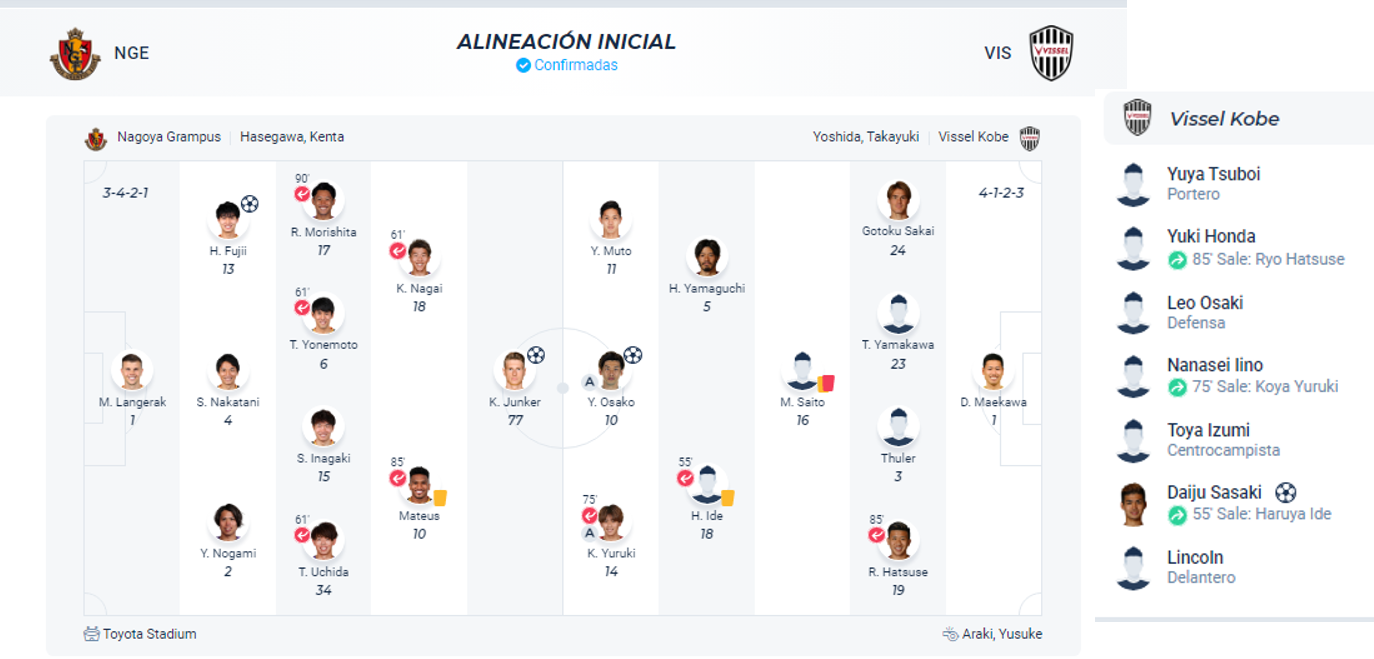Click the Nagoya Grampus crest in header
Screen dimensions: 1374x659
click(x=75, y=54)
